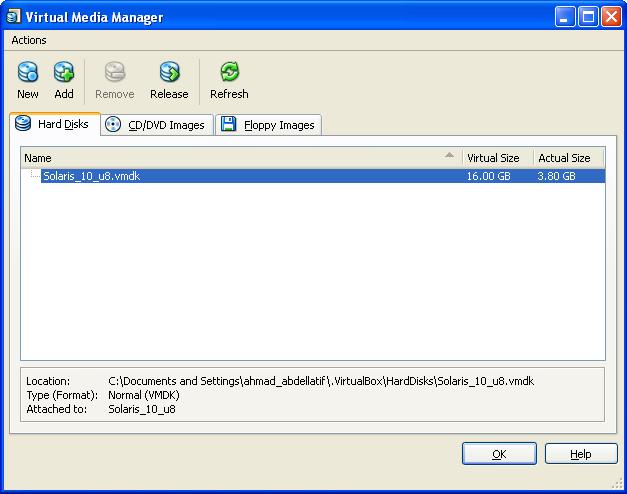This screenshot has height=494, width=627.
Task: Click the Normal (VMDK) type value
Action: (144, 395)
